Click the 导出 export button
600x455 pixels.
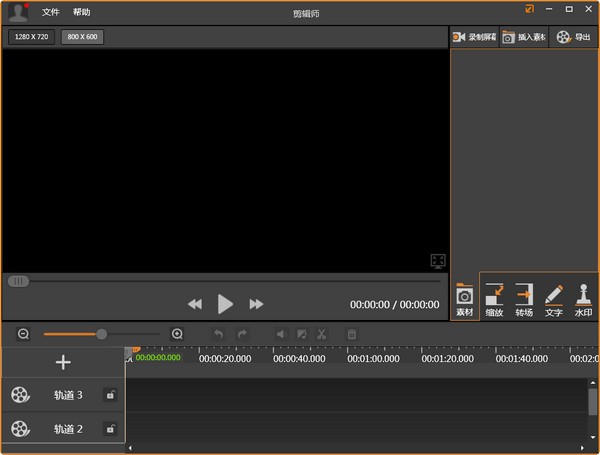pos(573,37)
